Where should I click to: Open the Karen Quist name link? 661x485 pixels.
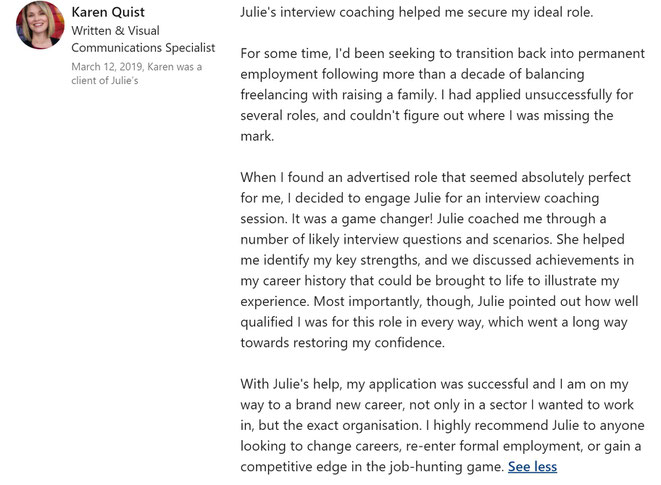click(x=108, y=12)
